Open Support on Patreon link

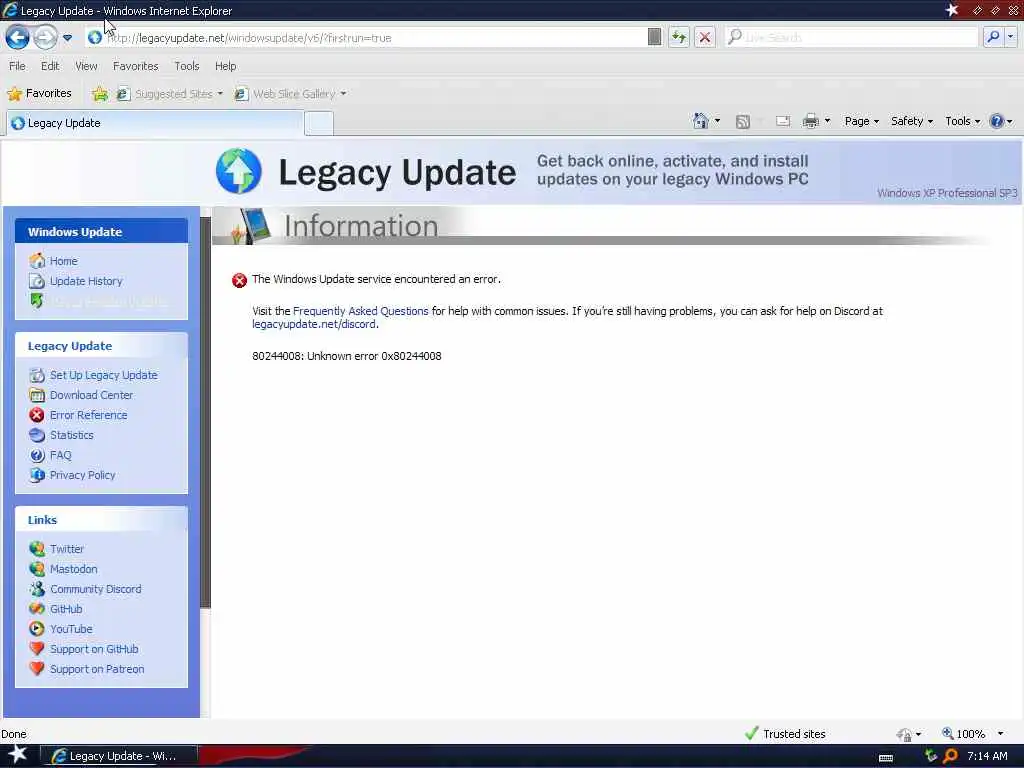(x=97, y=669)
